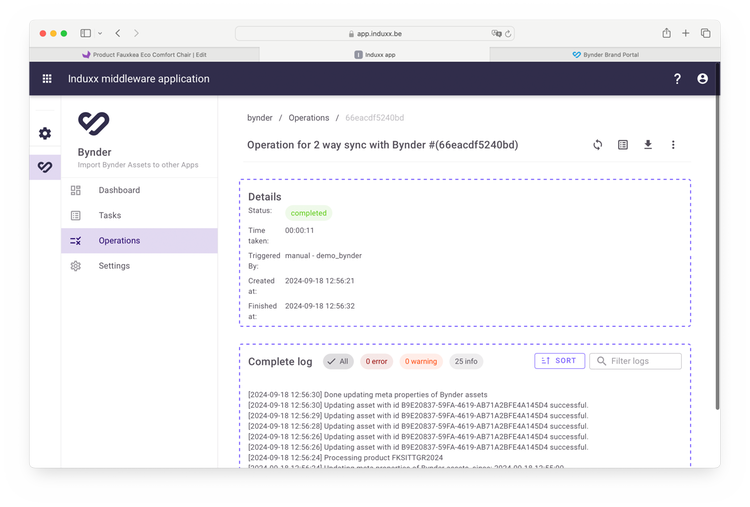Screen dimensions: 750x507
Task: Go forward with the browser forward arrow
Action: pos(136,33)
